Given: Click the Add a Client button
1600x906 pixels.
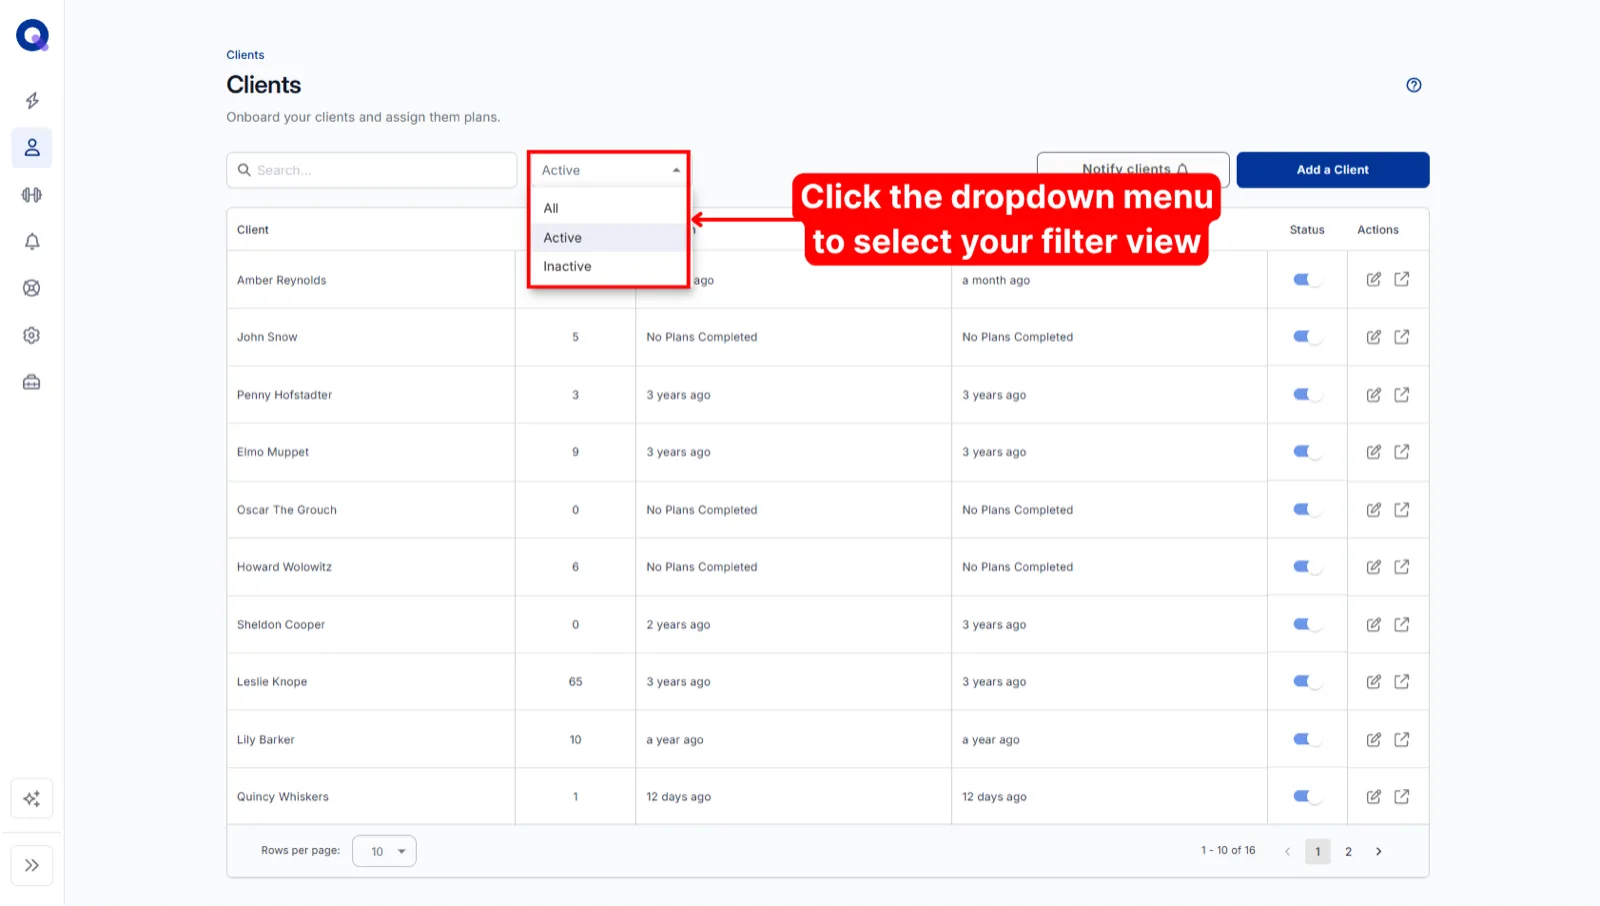Looking at the screenshot, I should (x=1333, y=170).
